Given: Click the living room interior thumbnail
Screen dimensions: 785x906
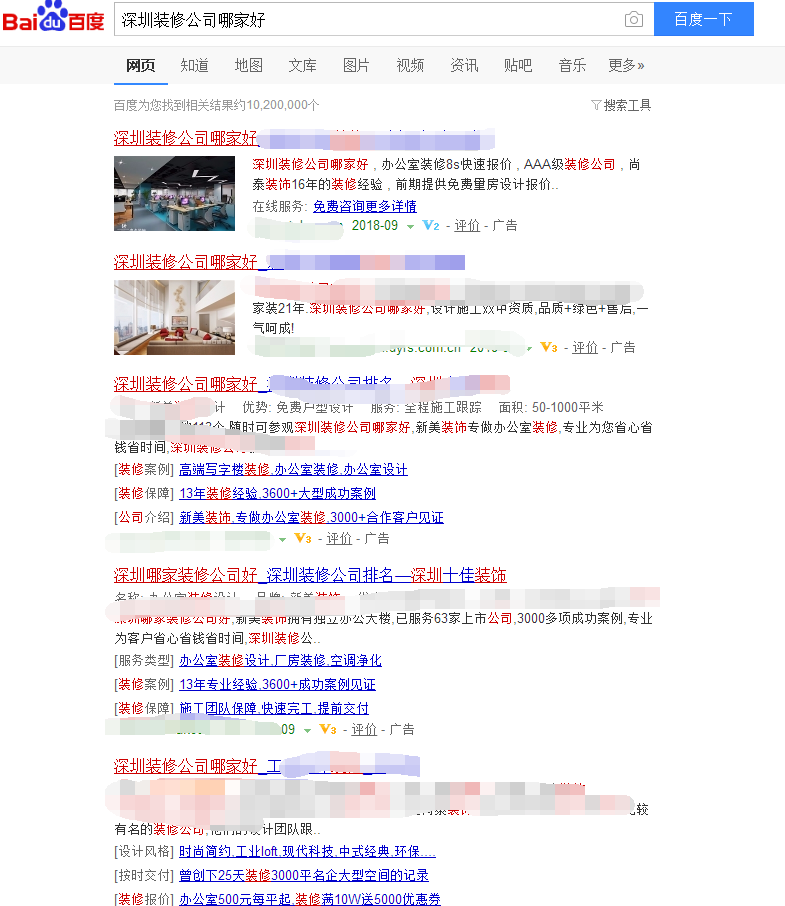Looking at the screenshot, I should pyautogui.click(x=174, y=317).
